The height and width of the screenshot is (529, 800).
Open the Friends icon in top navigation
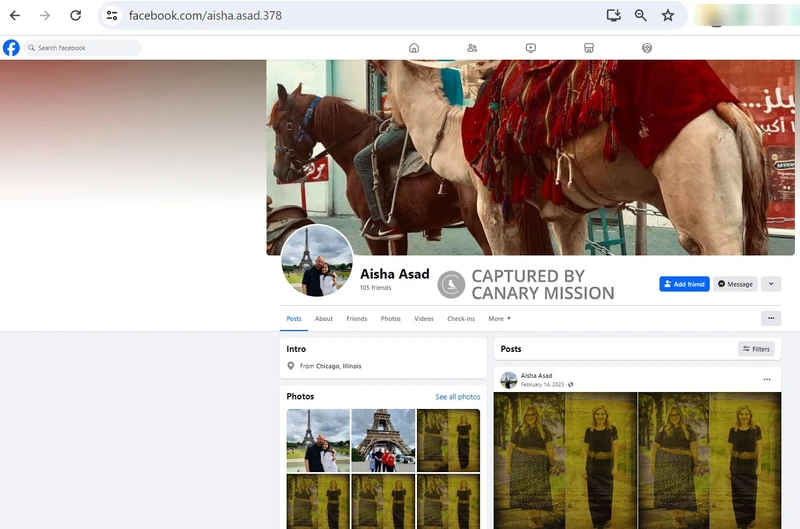coord(472,48)
